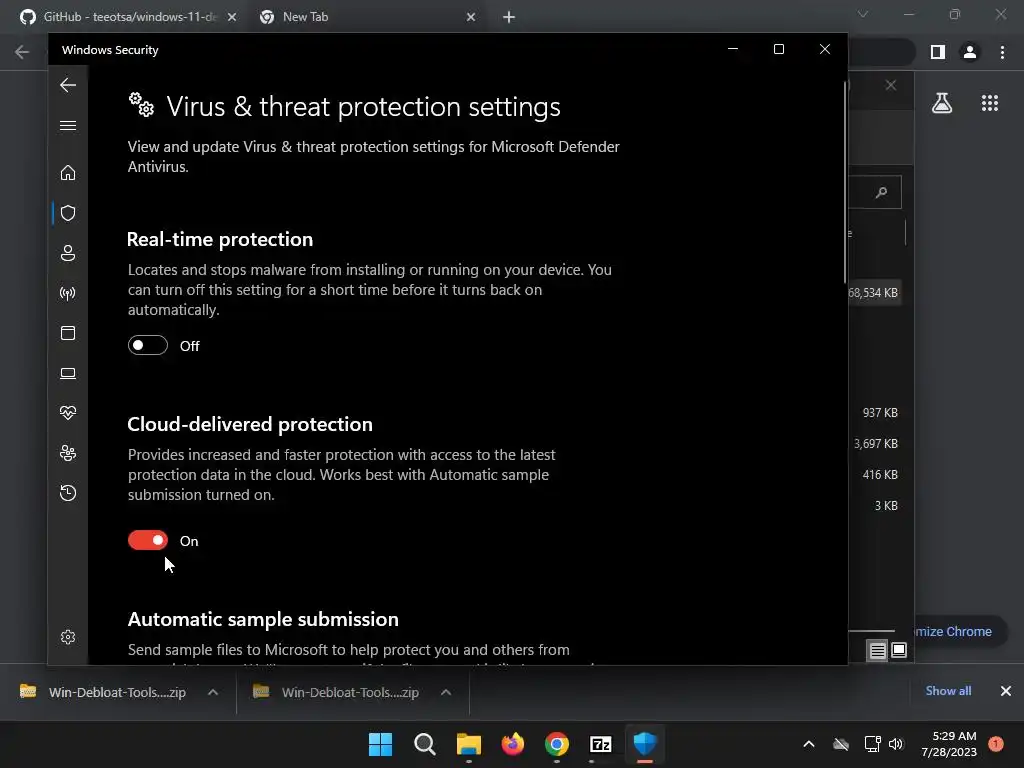Open Device security laptop icon
This screenshot has height=768, width=1024.
tap(68, 373)
